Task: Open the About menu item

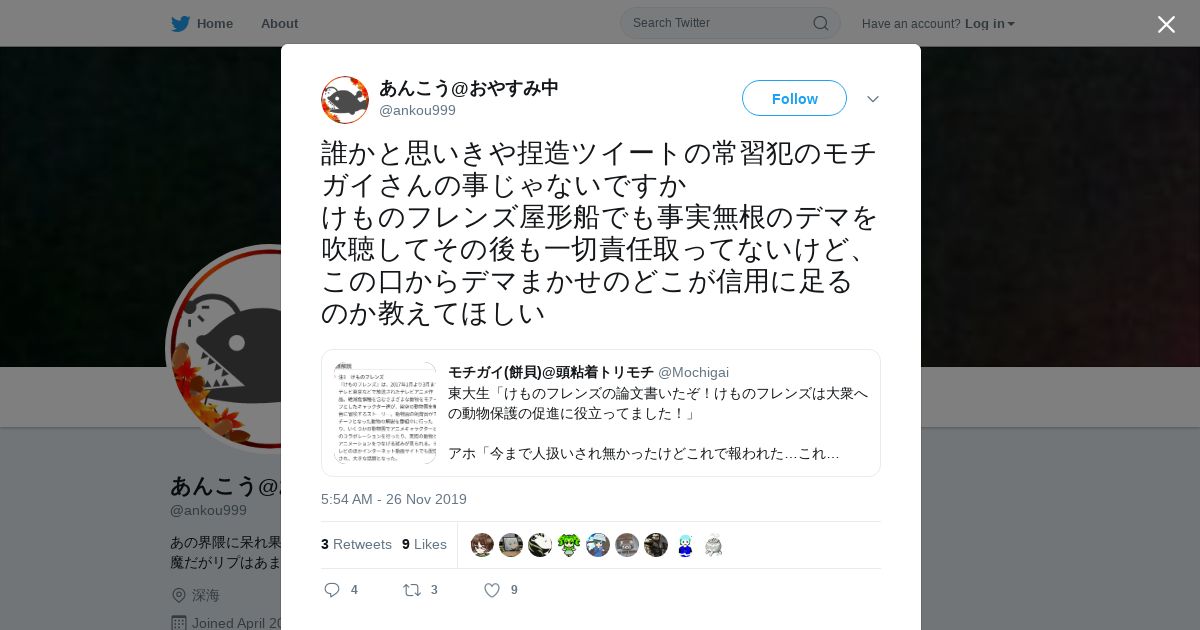Action: point(279,23)
